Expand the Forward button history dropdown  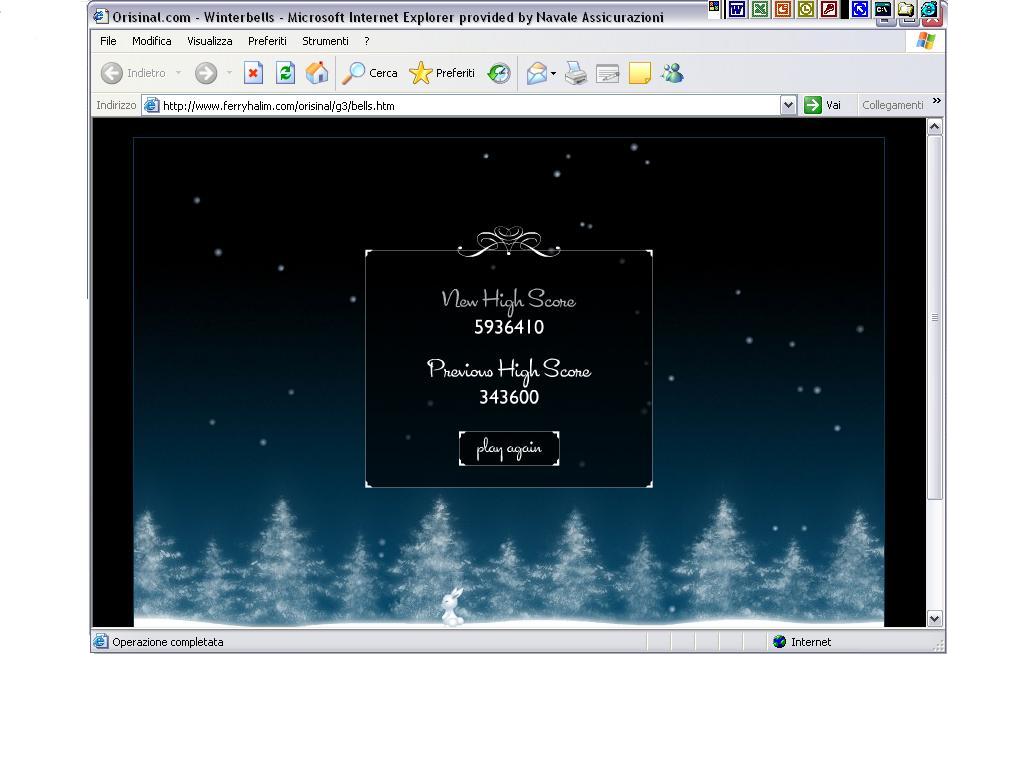[229, 72]
